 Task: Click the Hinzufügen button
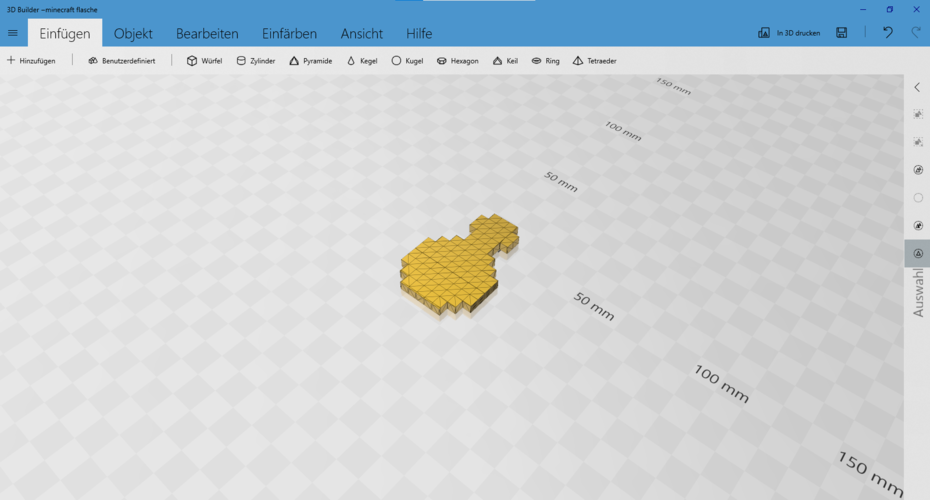click(x=31, y=60)
